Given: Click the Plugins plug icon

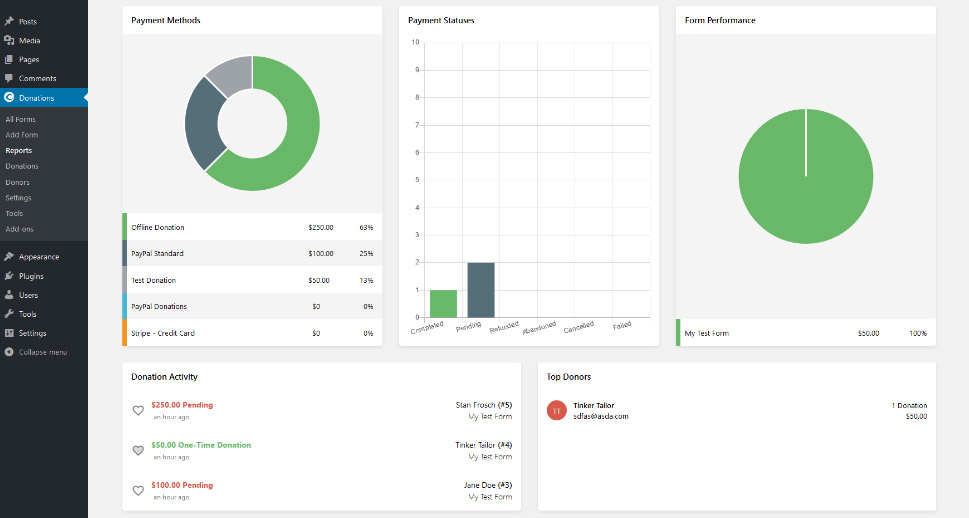Looking at the screenshot, I should 9,276.
